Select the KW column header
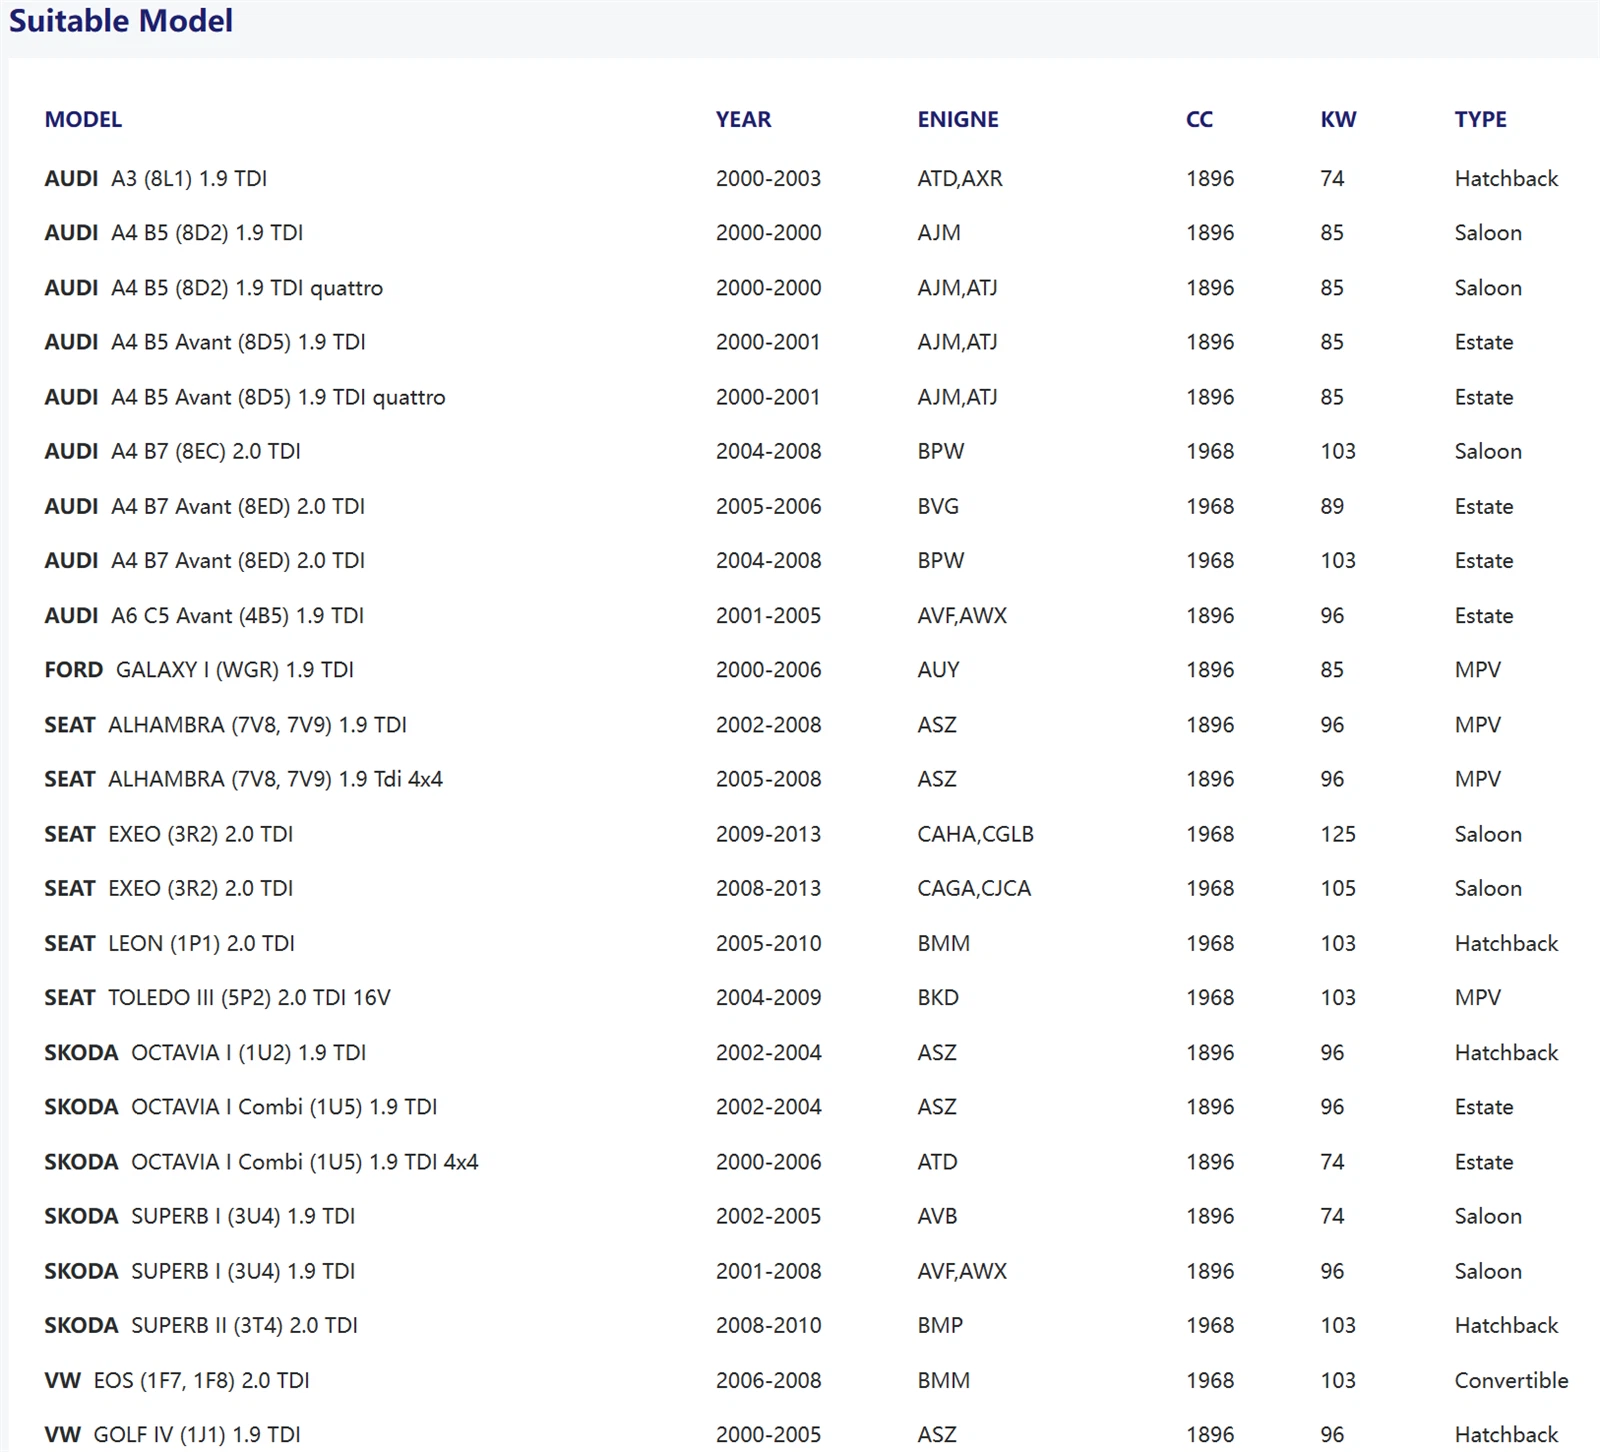This screenshot has width=1600, height=1452. pyautogui.click(x=1338, y=120)
